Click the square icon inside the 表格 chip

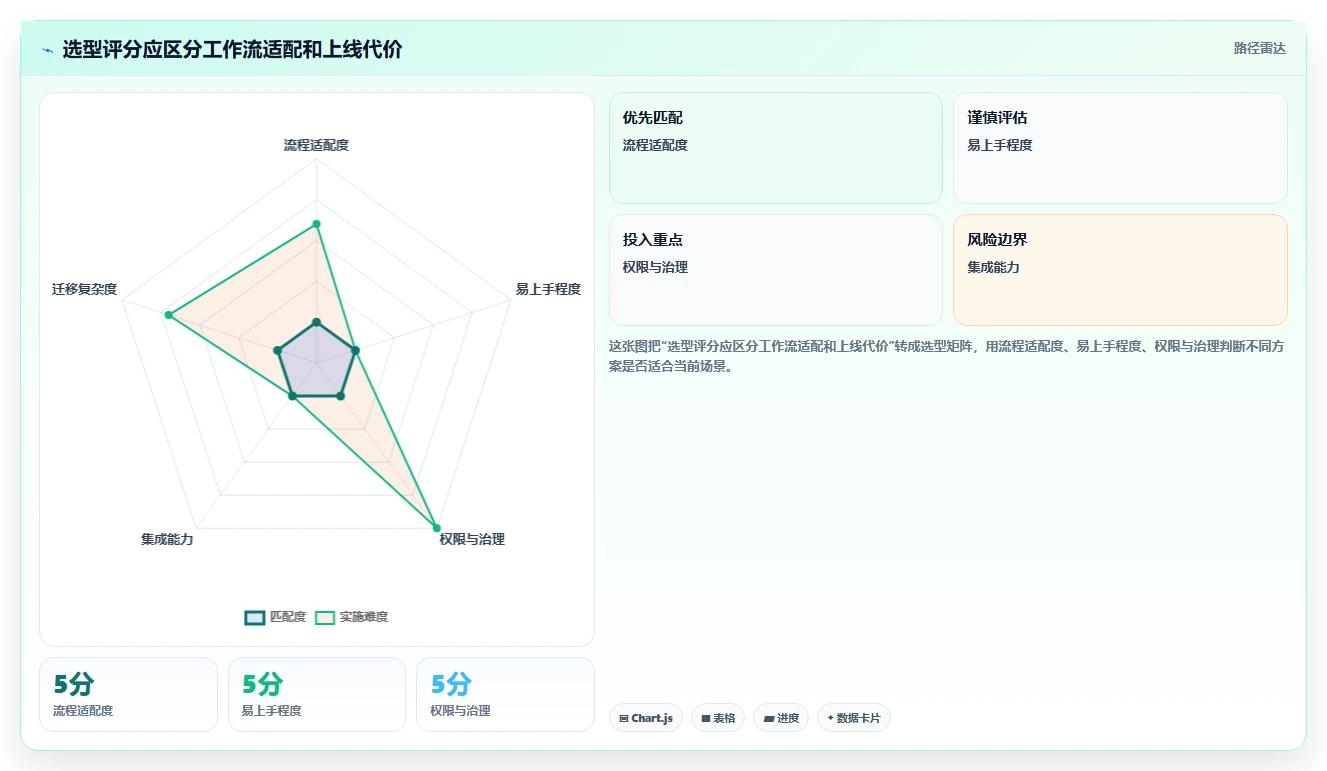click(x=705, y=718)
